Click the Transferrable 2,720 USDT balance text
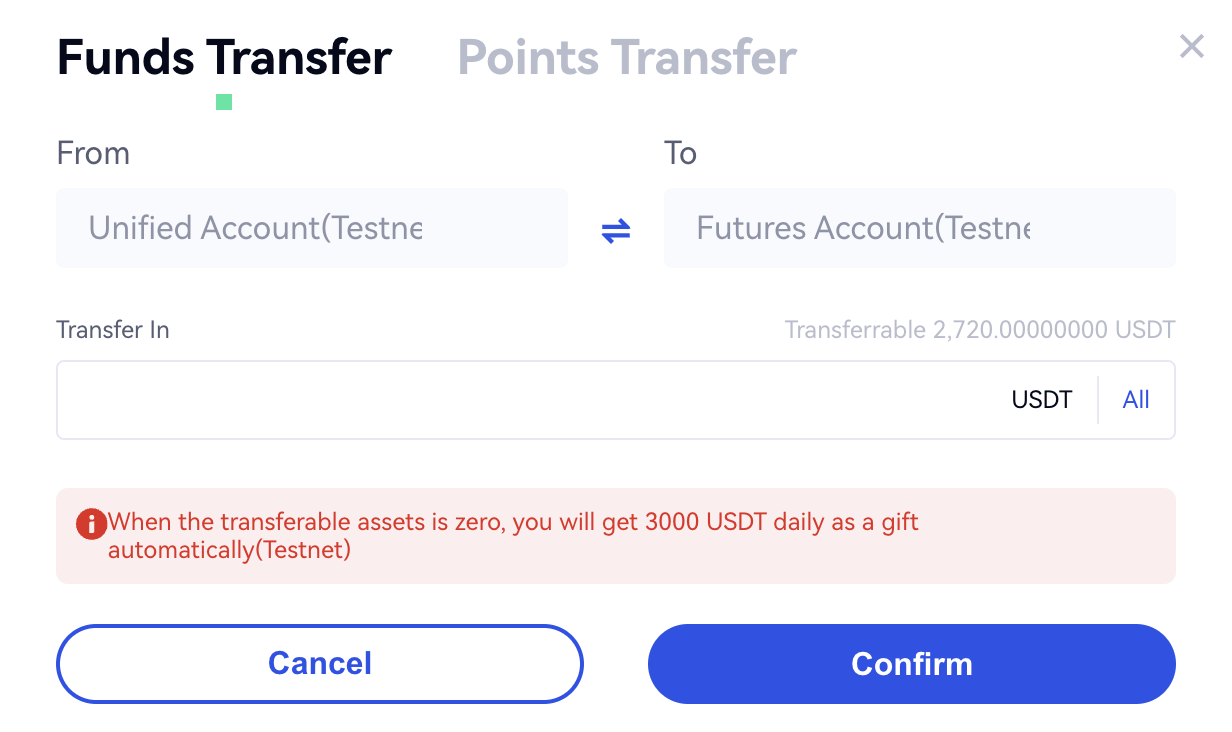Screen dimensions: 1232x732 [x=980, y=330]
